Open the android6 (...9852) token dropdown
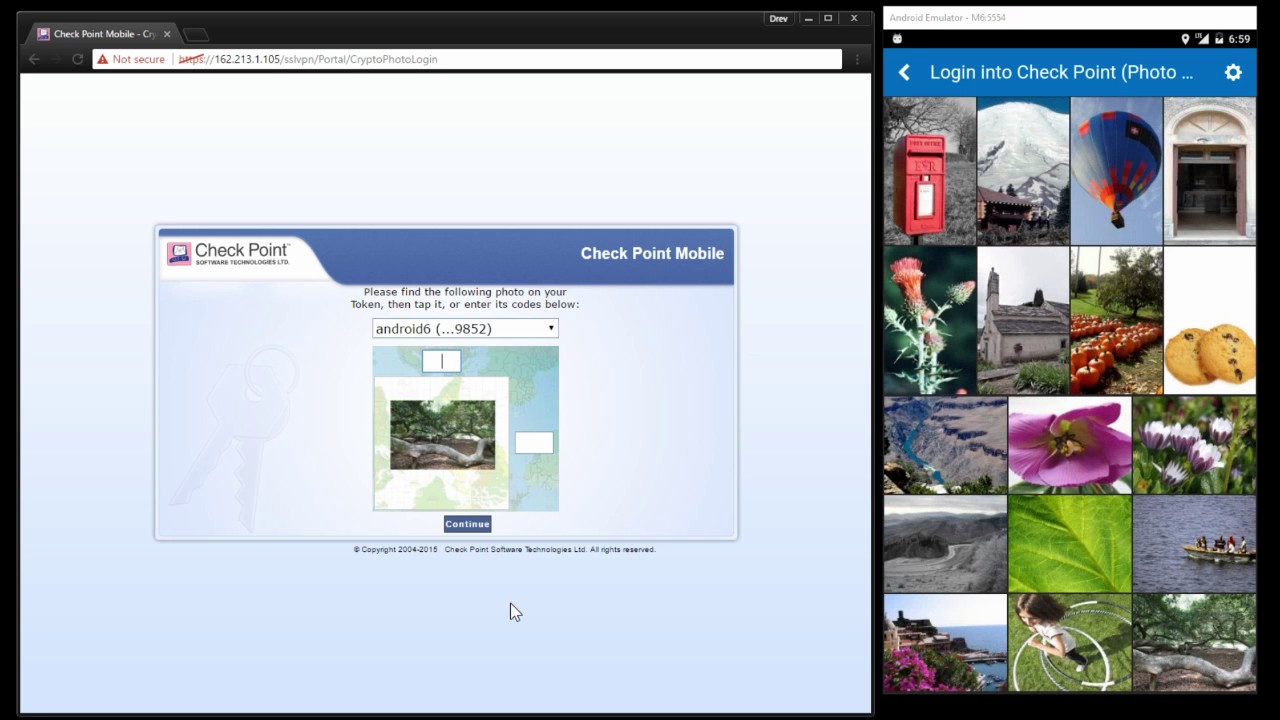This screenshot has width=1280, height=720. 465,328
